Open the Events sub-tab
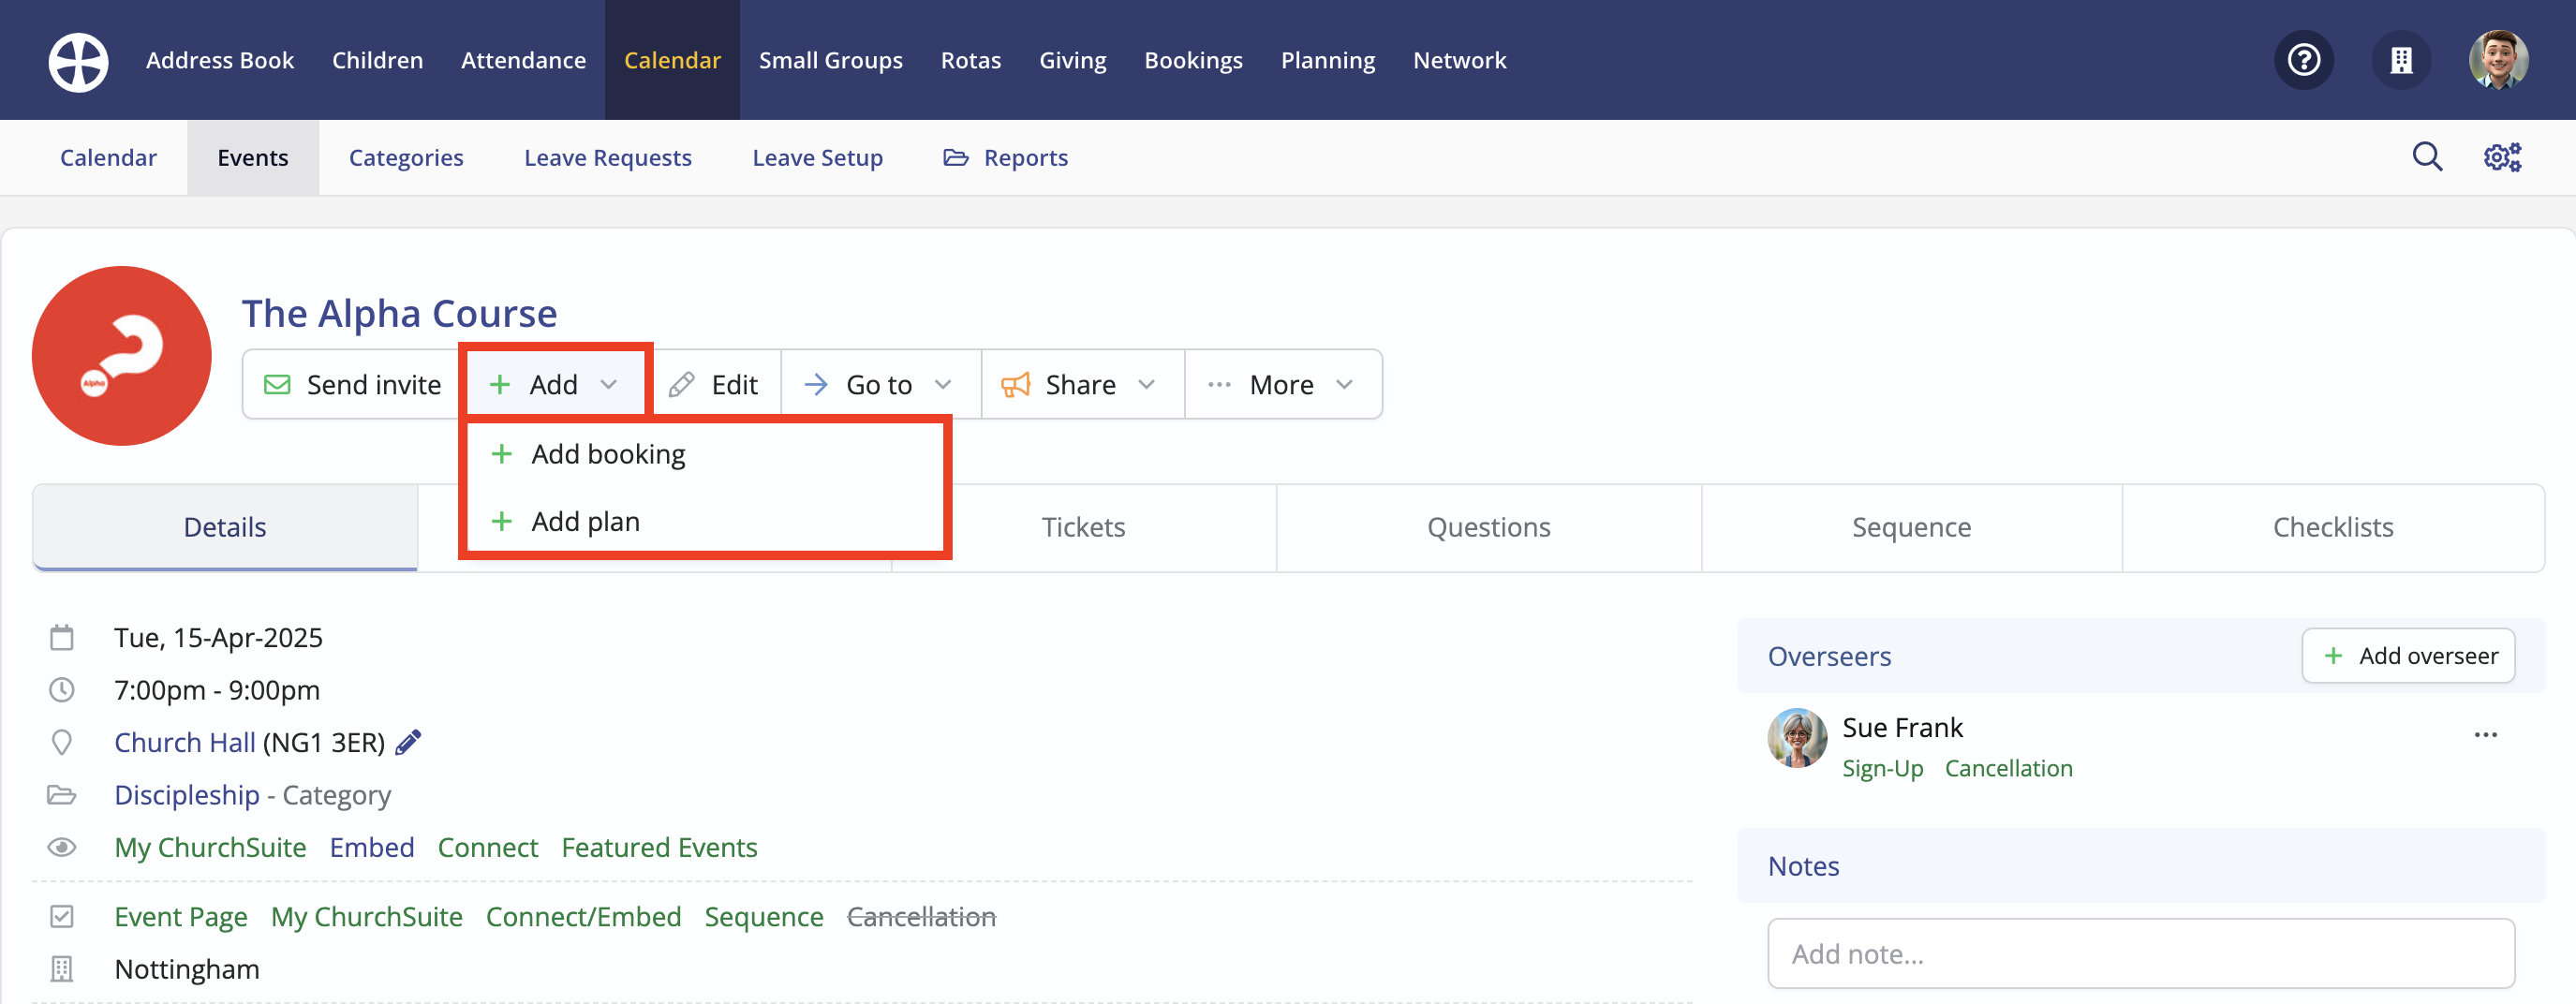 (253, 158)
